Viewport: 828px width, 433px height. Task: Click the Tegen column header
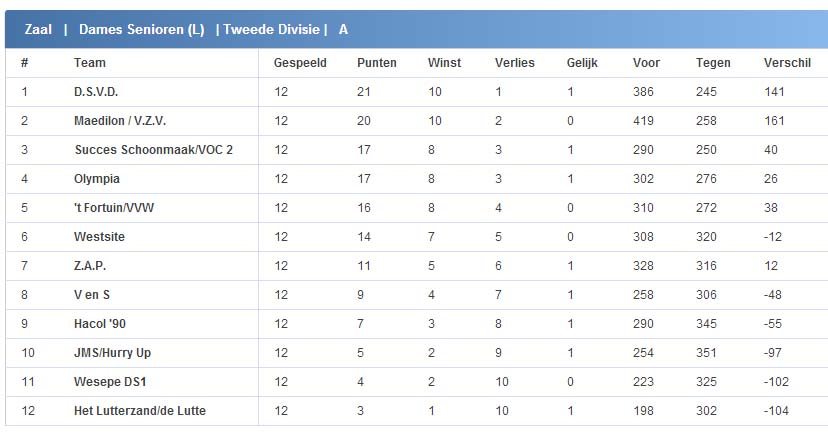pyautogui.click(x=713, y=63)
